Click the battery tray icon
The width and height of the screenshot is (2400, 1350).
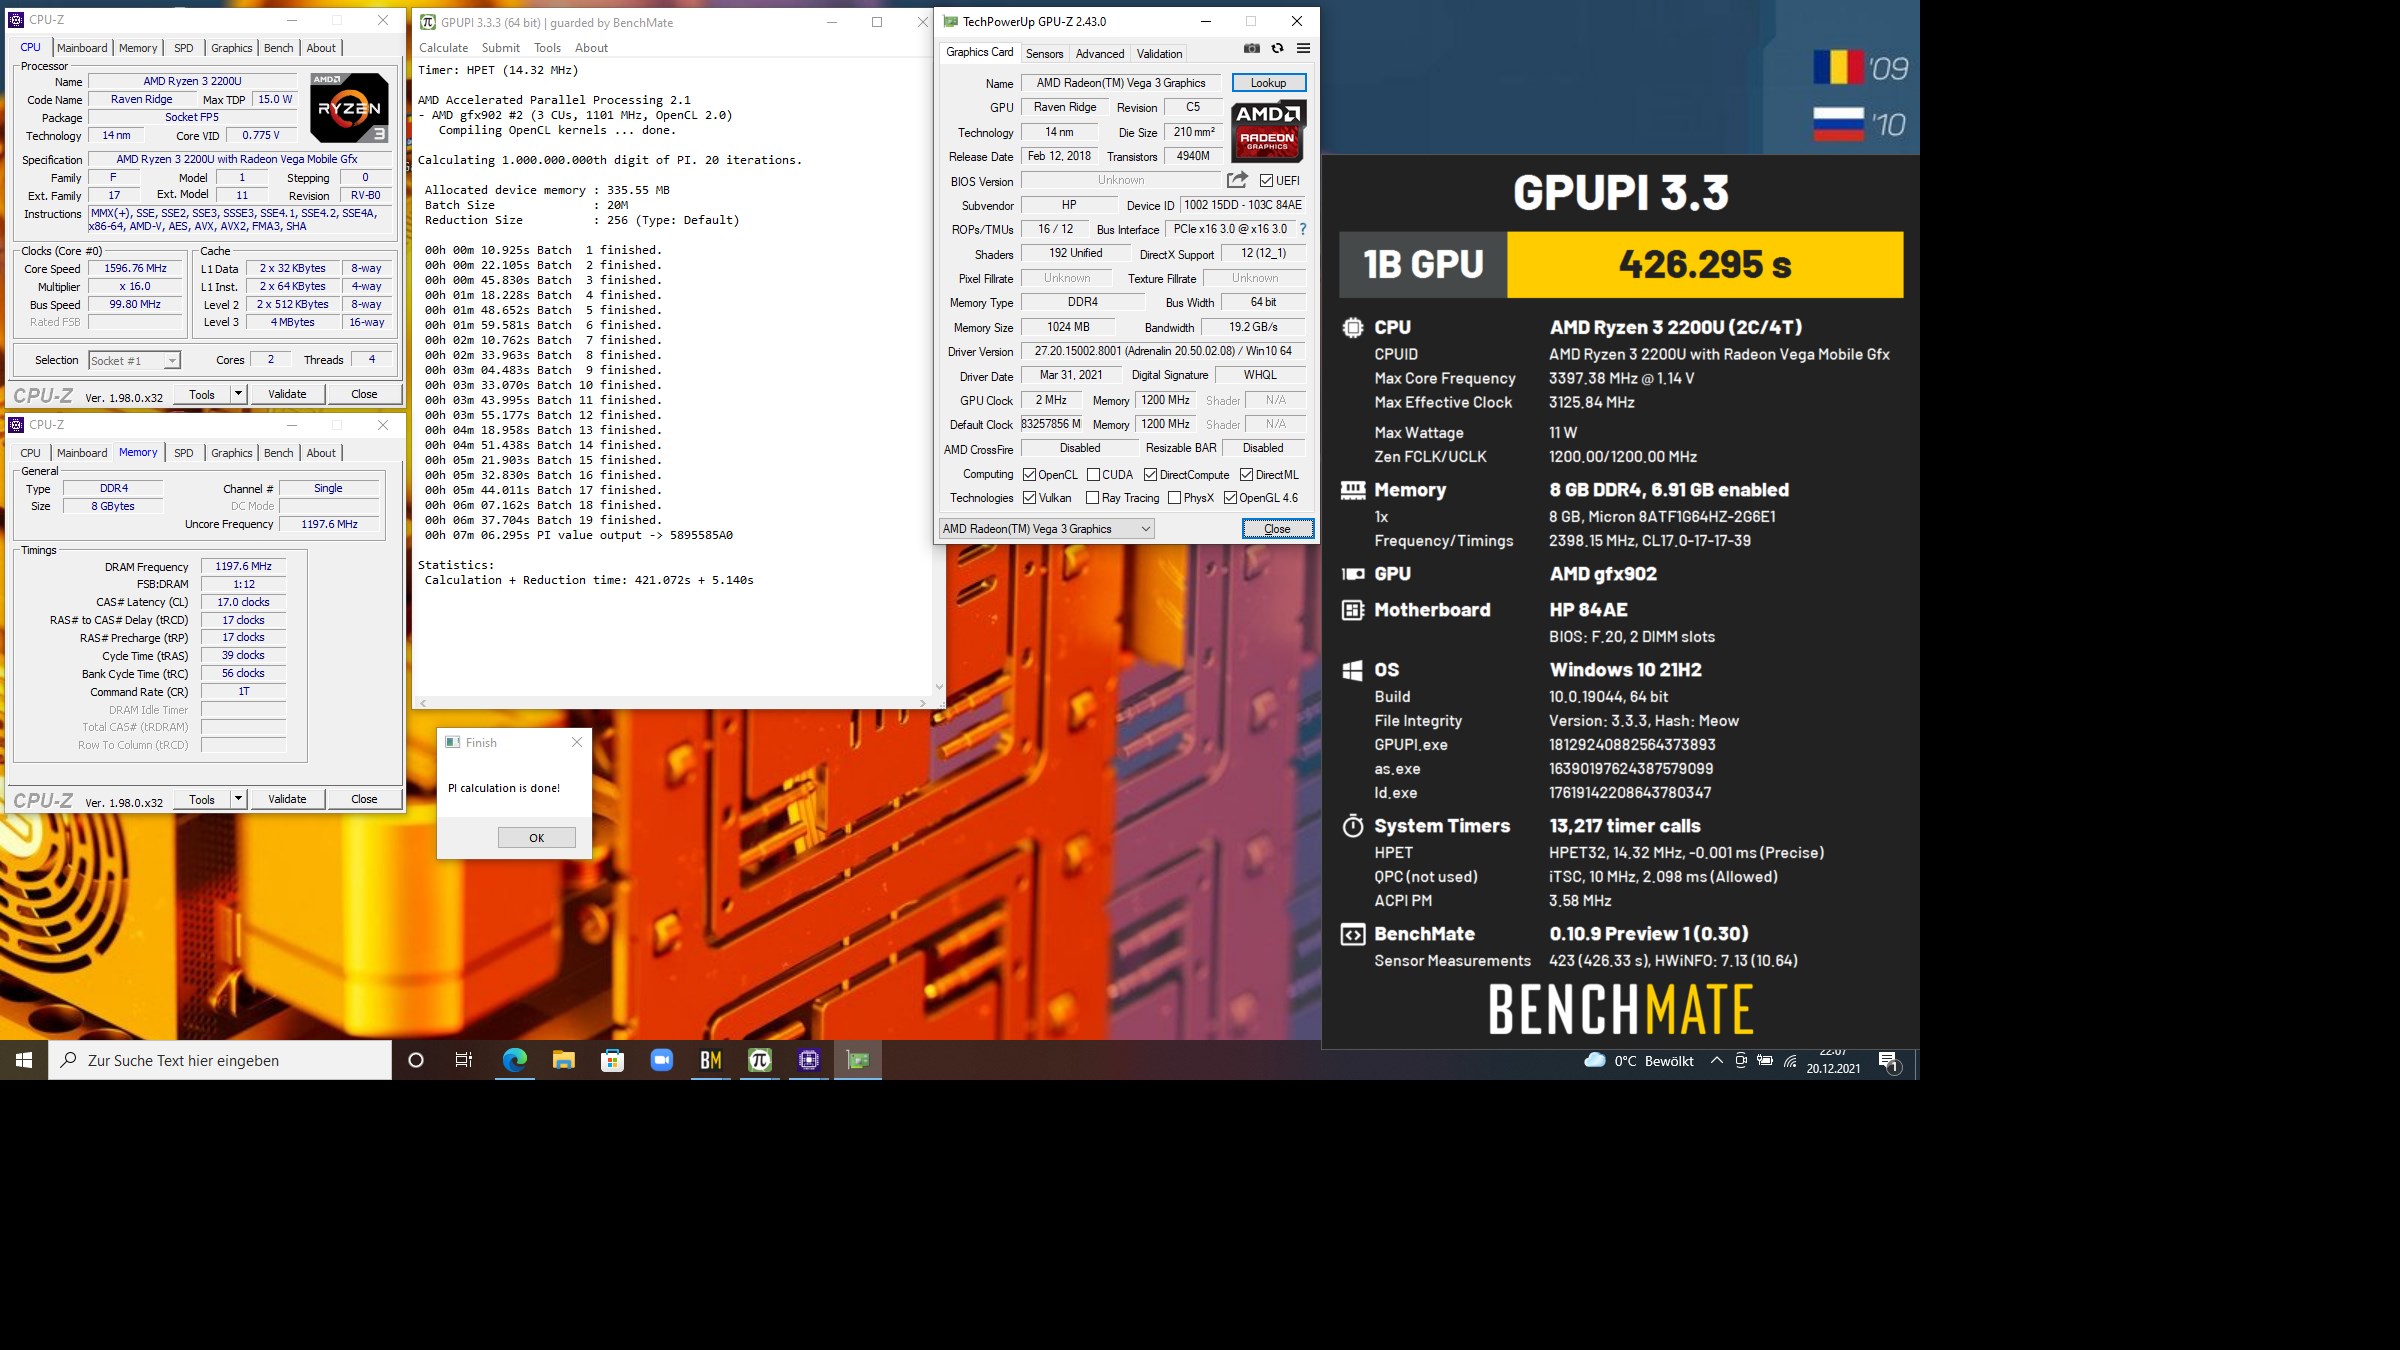(x=1765, y=1061)
